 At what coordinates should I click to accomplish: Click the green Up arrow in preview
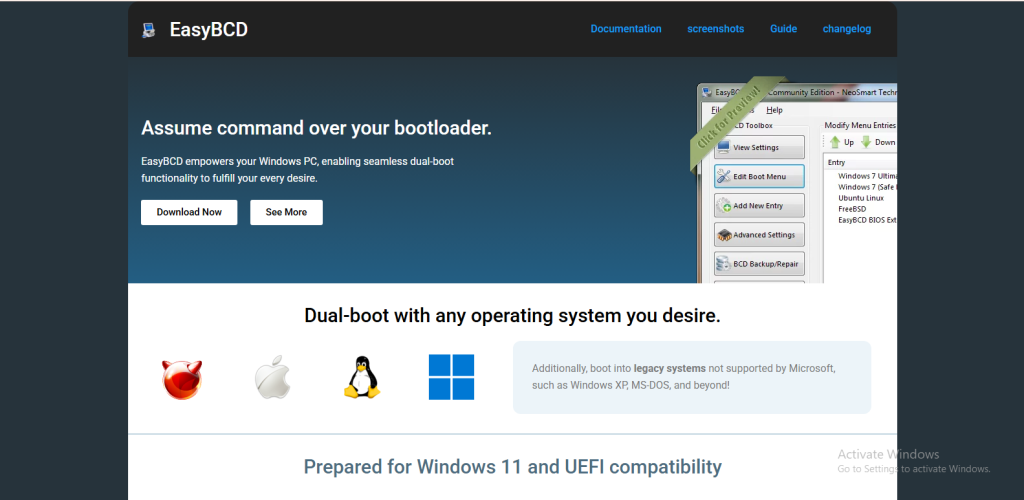[x=835, y=142]
